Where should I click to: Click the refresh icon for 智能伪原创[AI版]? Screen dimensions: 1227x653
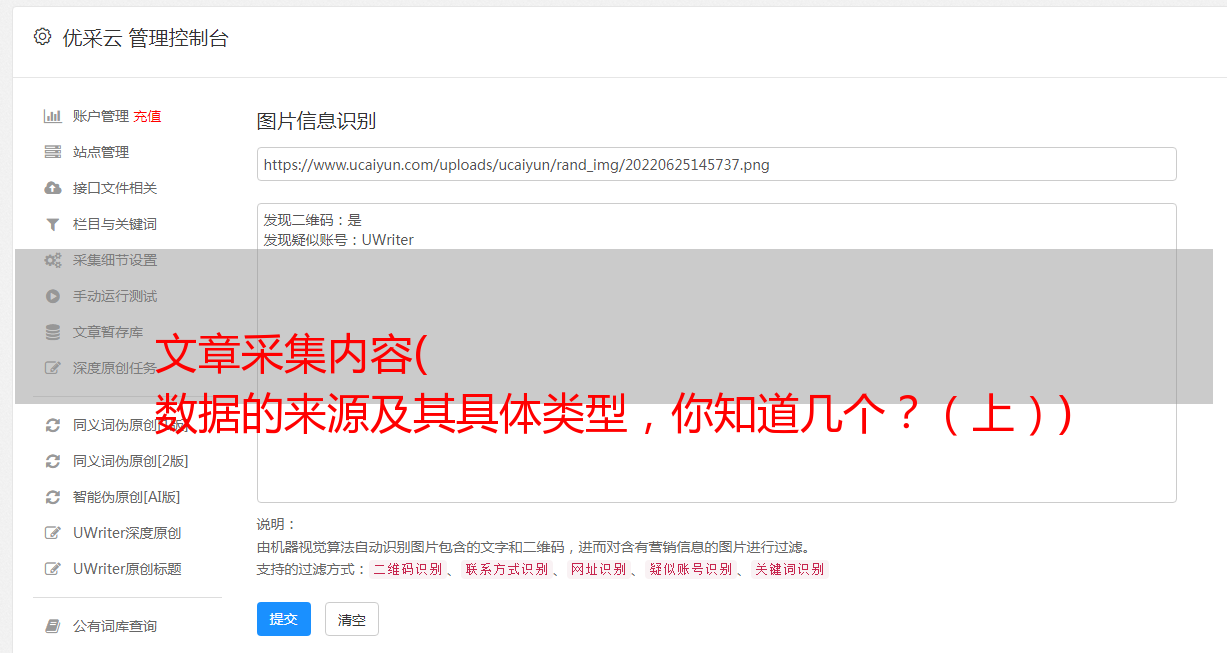coord(53,497)
